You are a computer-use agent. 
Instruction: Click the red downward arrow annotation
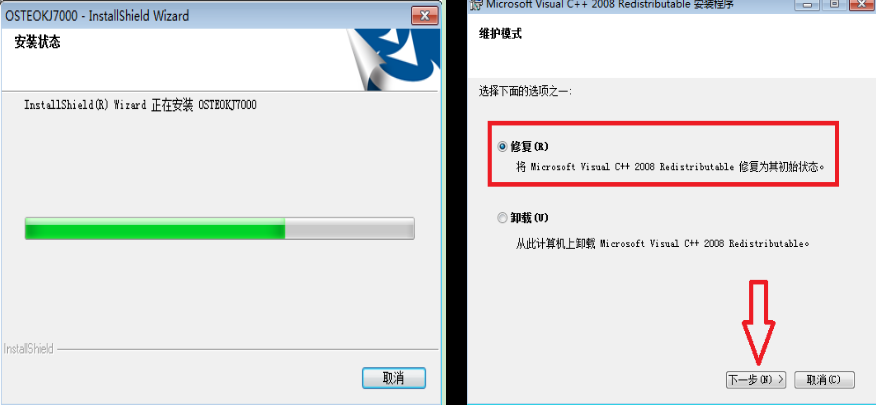coord(759,322)
